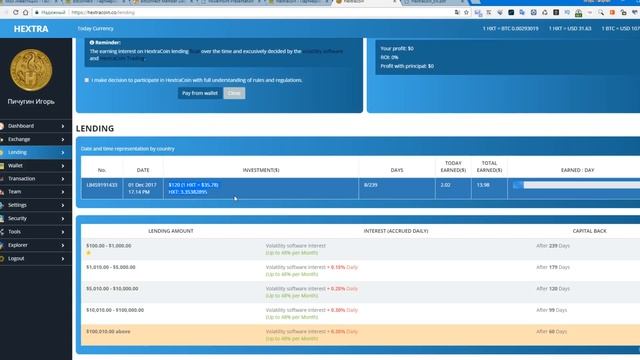
Task: Open the Team sidebar item
Action: (36, 192)
